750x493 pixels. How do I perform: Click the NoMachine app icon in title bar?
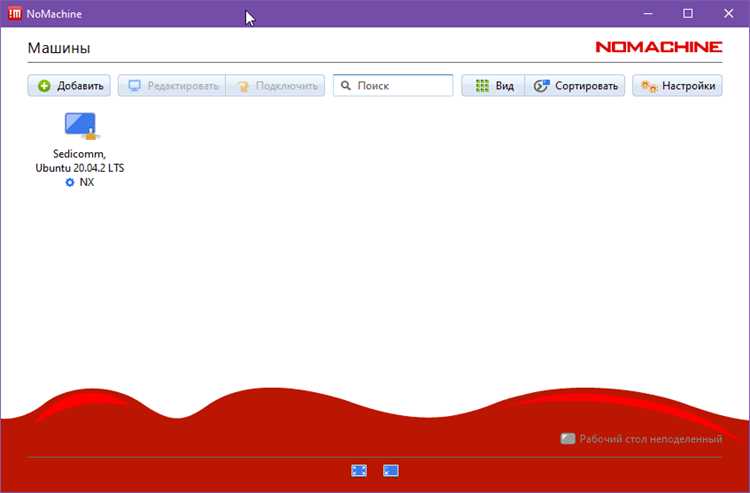pos(15,13)
